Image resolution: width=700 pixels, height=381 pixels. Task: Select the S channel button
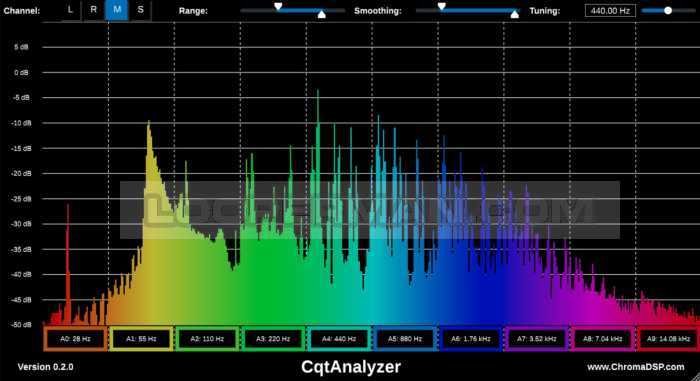pos(140,10)
